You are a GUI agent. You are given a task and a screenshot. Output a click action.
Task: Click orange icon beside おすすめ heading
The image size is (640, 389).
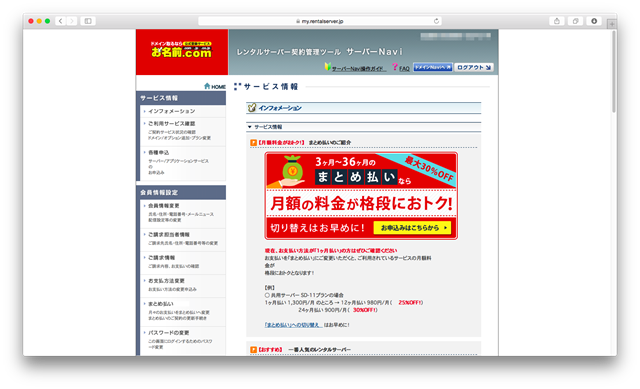coord(253,350)
